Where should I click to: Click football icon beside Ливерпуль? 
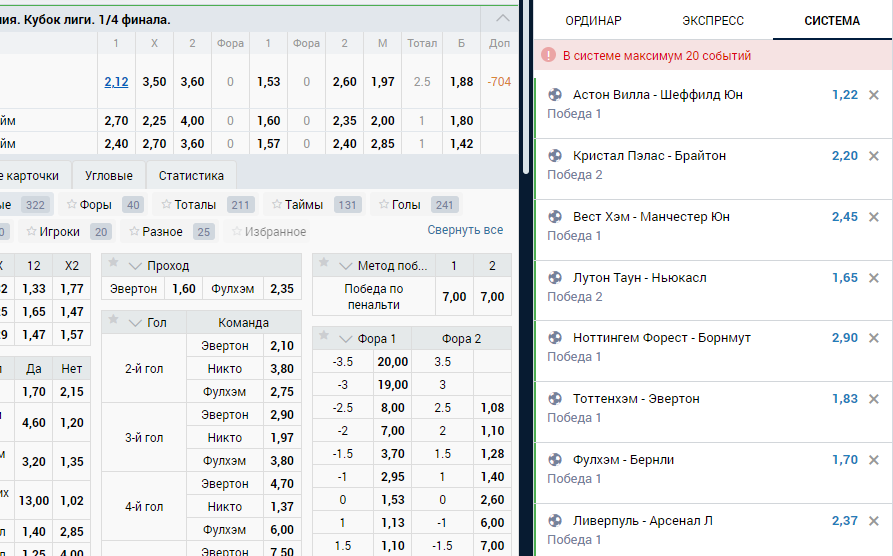click(555, 521)
